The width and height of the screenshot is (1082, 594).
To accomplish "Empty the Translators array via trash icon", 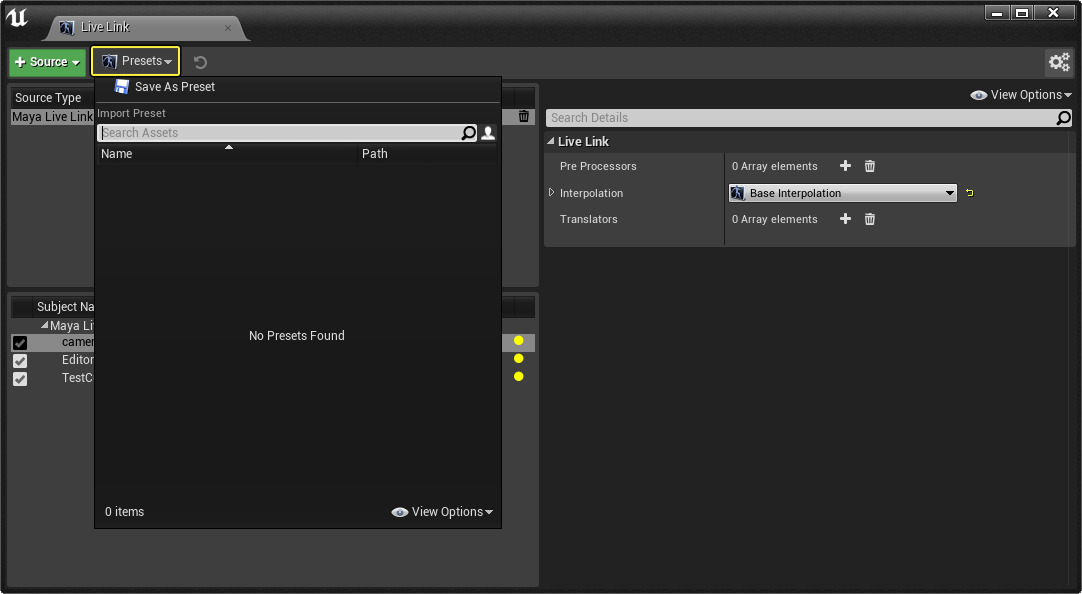I will pos(870,219).
